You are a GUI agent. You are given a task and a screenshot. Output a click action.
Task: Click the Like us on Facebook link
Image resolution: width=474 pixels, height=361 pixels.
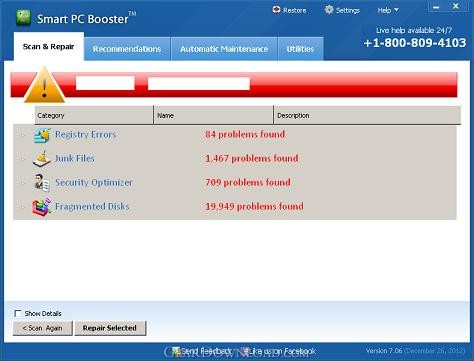coord(283,351)
